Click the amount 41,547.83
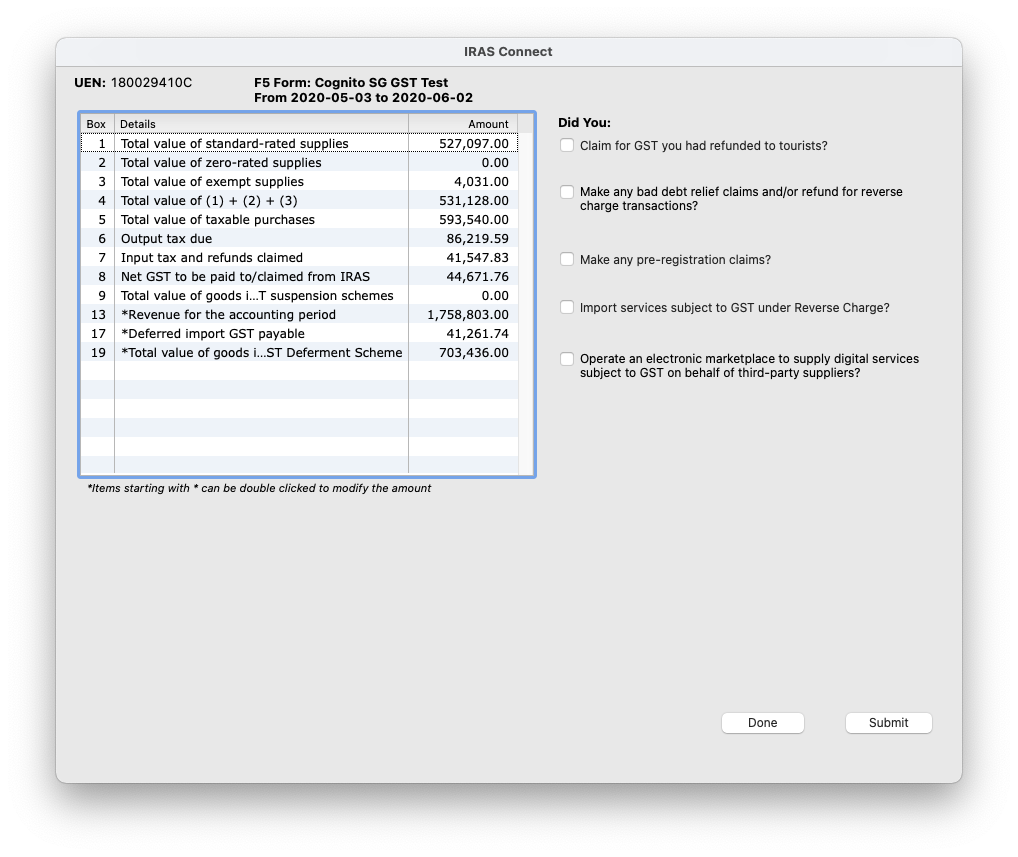The height and width of the screenshot is (857, 1018). point(477,258)
